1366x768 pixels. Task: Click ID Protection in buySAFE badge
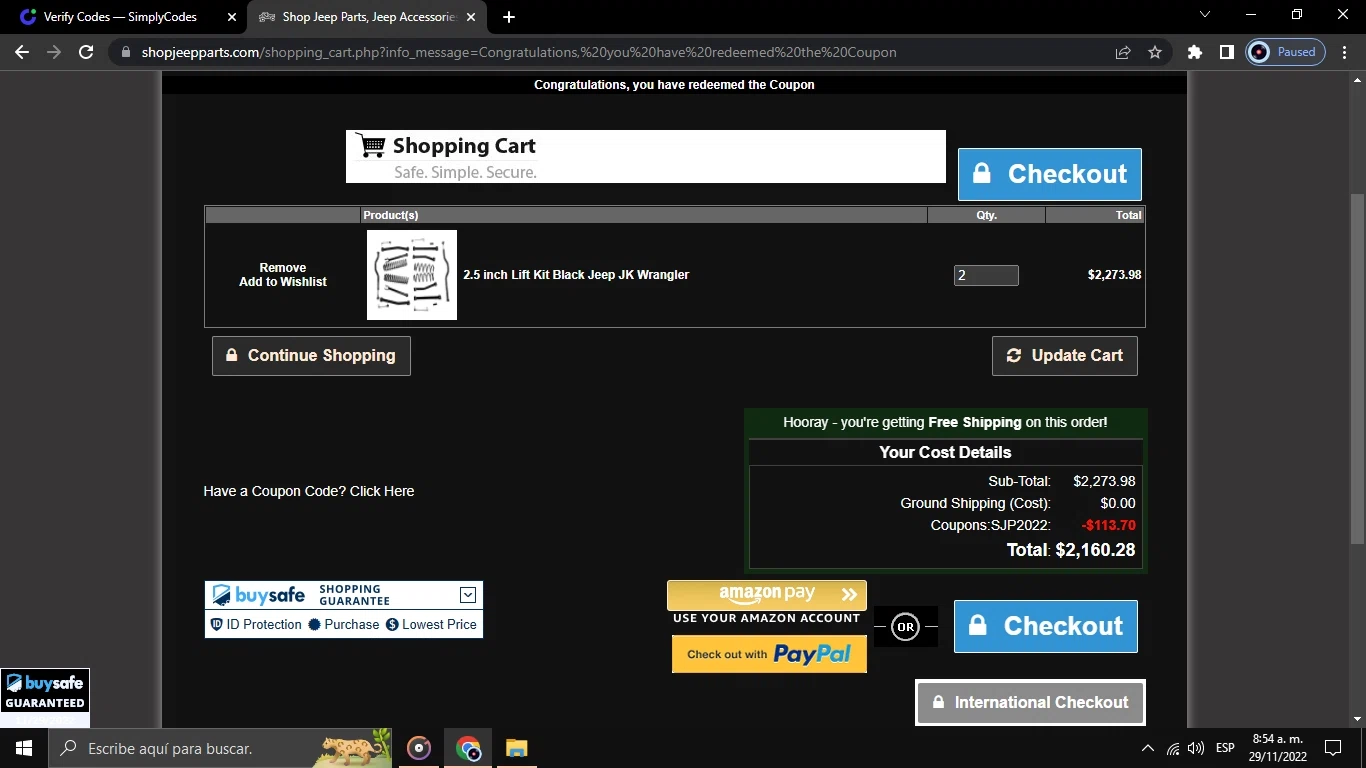[256, 624]
